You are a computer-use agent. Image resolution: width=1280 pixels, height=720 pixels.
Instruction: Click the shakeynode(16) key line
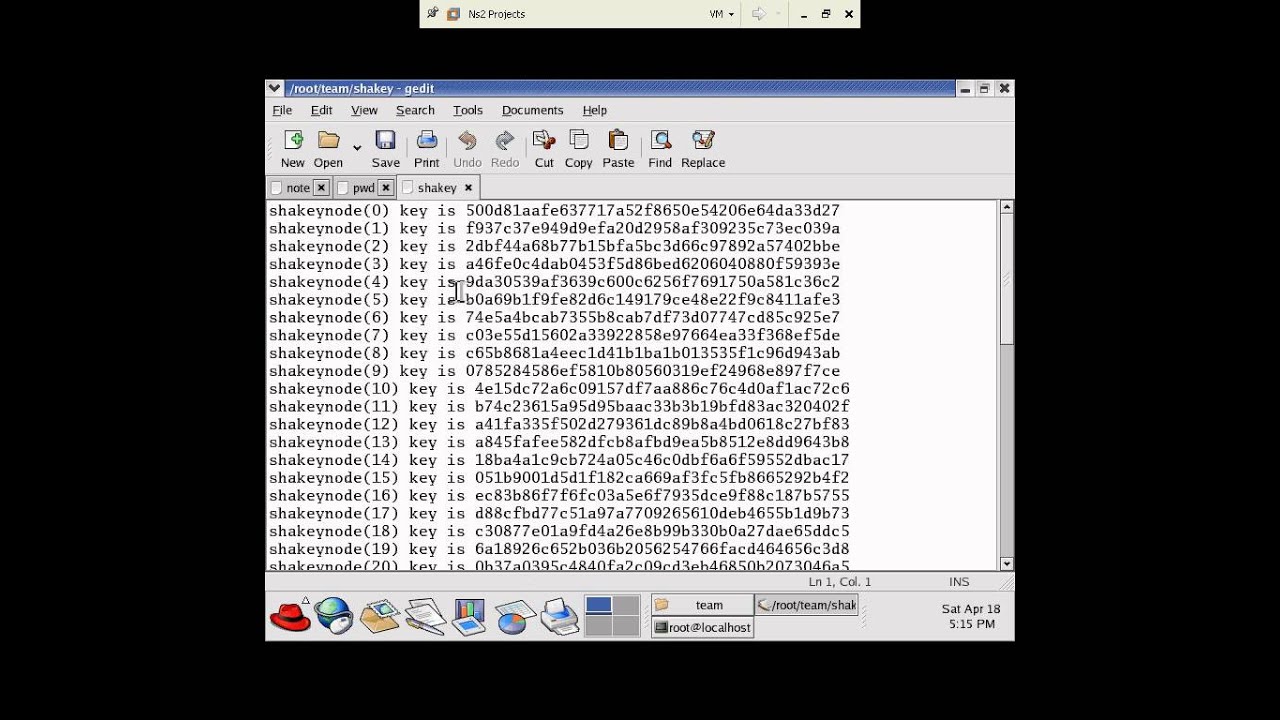click(559, 496)
